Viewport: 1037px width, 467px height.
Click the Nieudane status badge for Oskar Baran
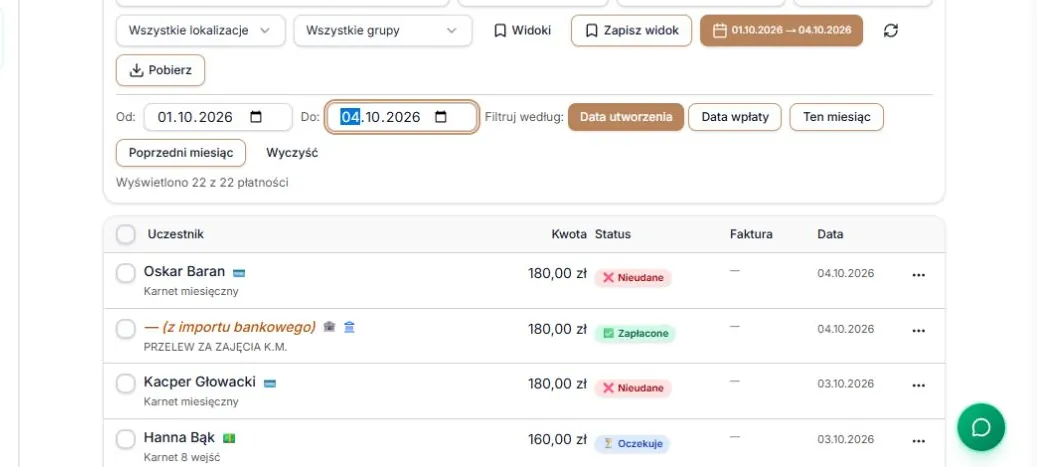tap(633, 278)
